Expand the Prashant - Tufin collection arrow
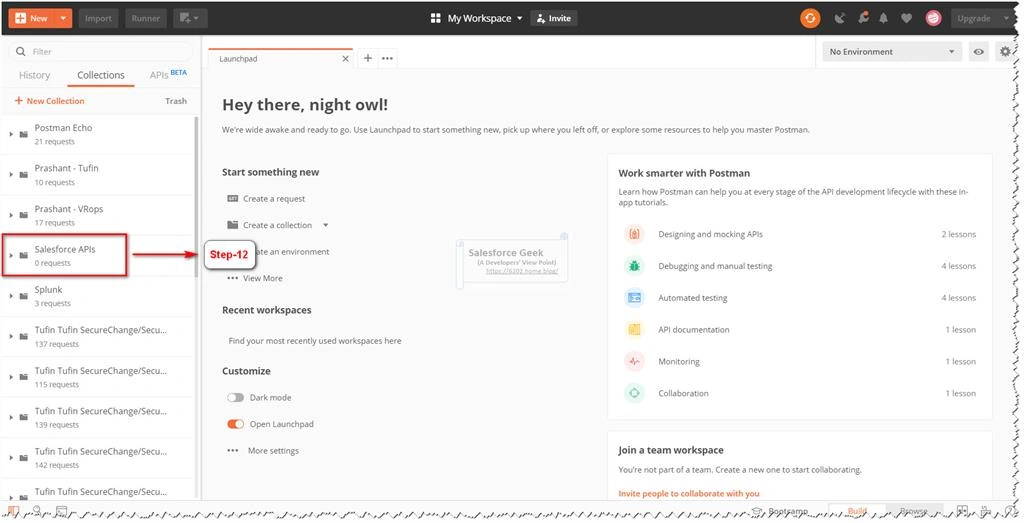 [11, 175]
